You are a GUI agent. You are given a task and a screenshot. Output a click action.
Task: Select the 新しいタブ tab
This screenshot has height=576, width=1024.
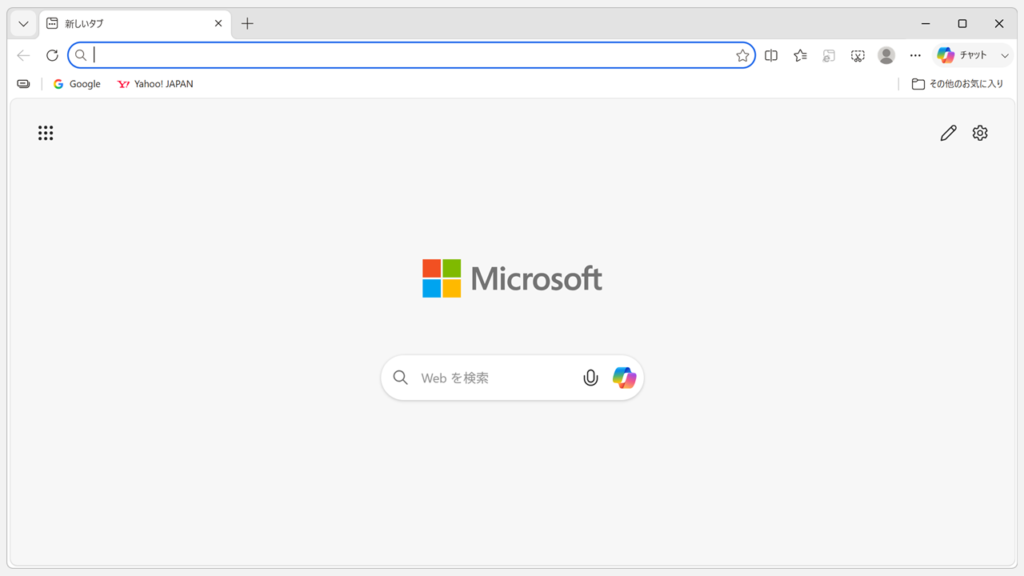point(135,24)
